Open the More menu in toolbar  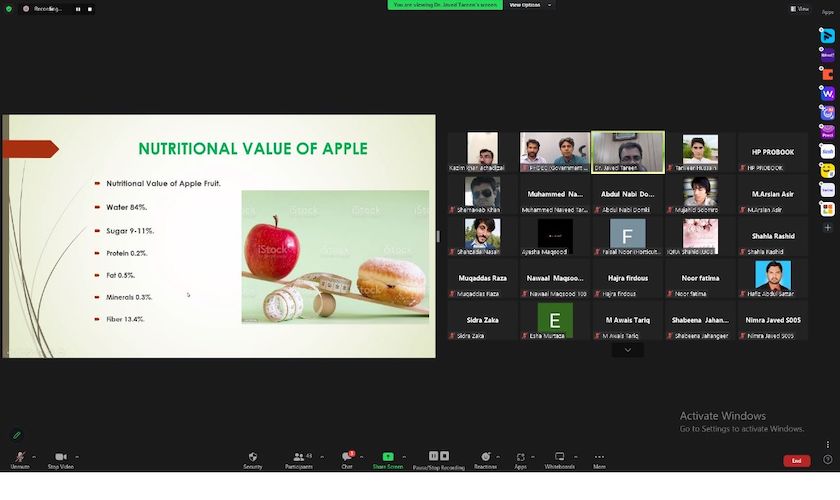point(599,458)
